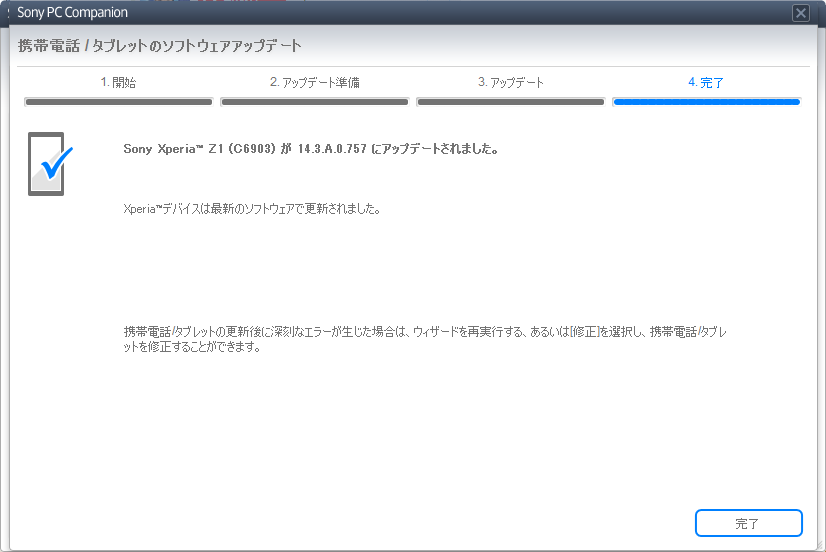Click the Sony PC Companion title text

[72, 13]
